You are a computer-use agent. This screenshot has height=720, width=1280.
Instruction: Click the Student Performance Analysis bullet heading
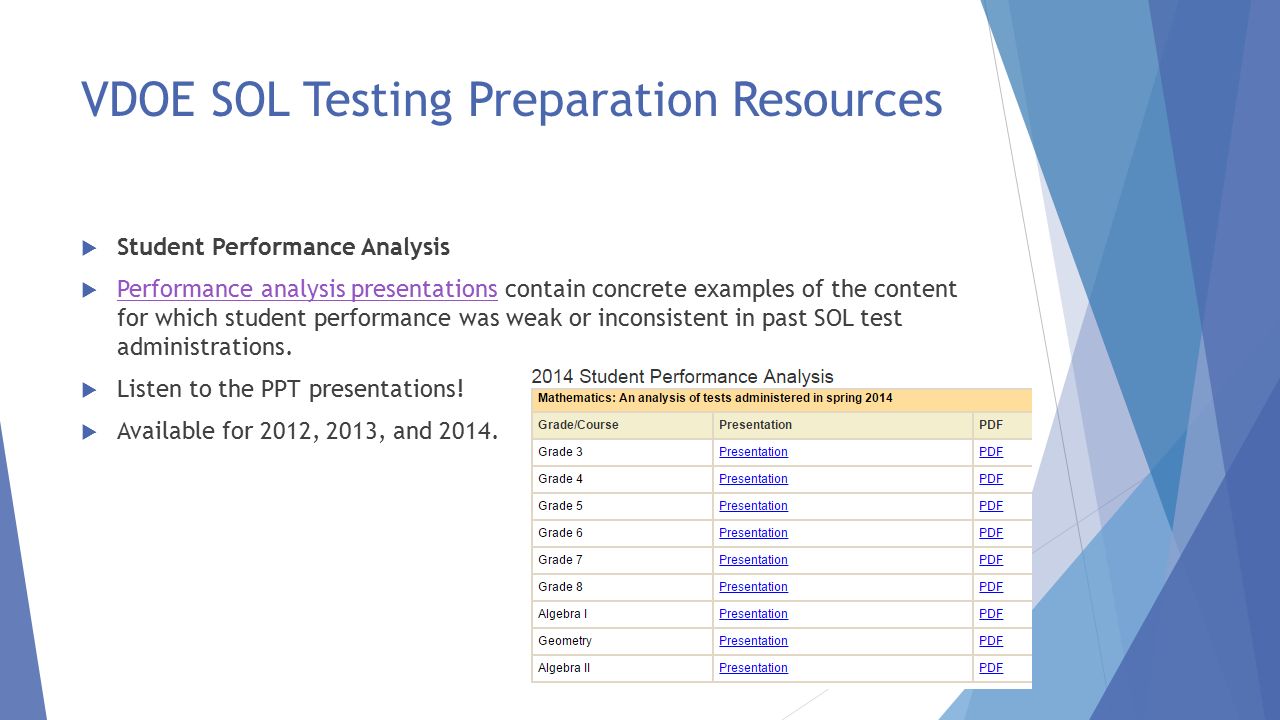[283, 247]
